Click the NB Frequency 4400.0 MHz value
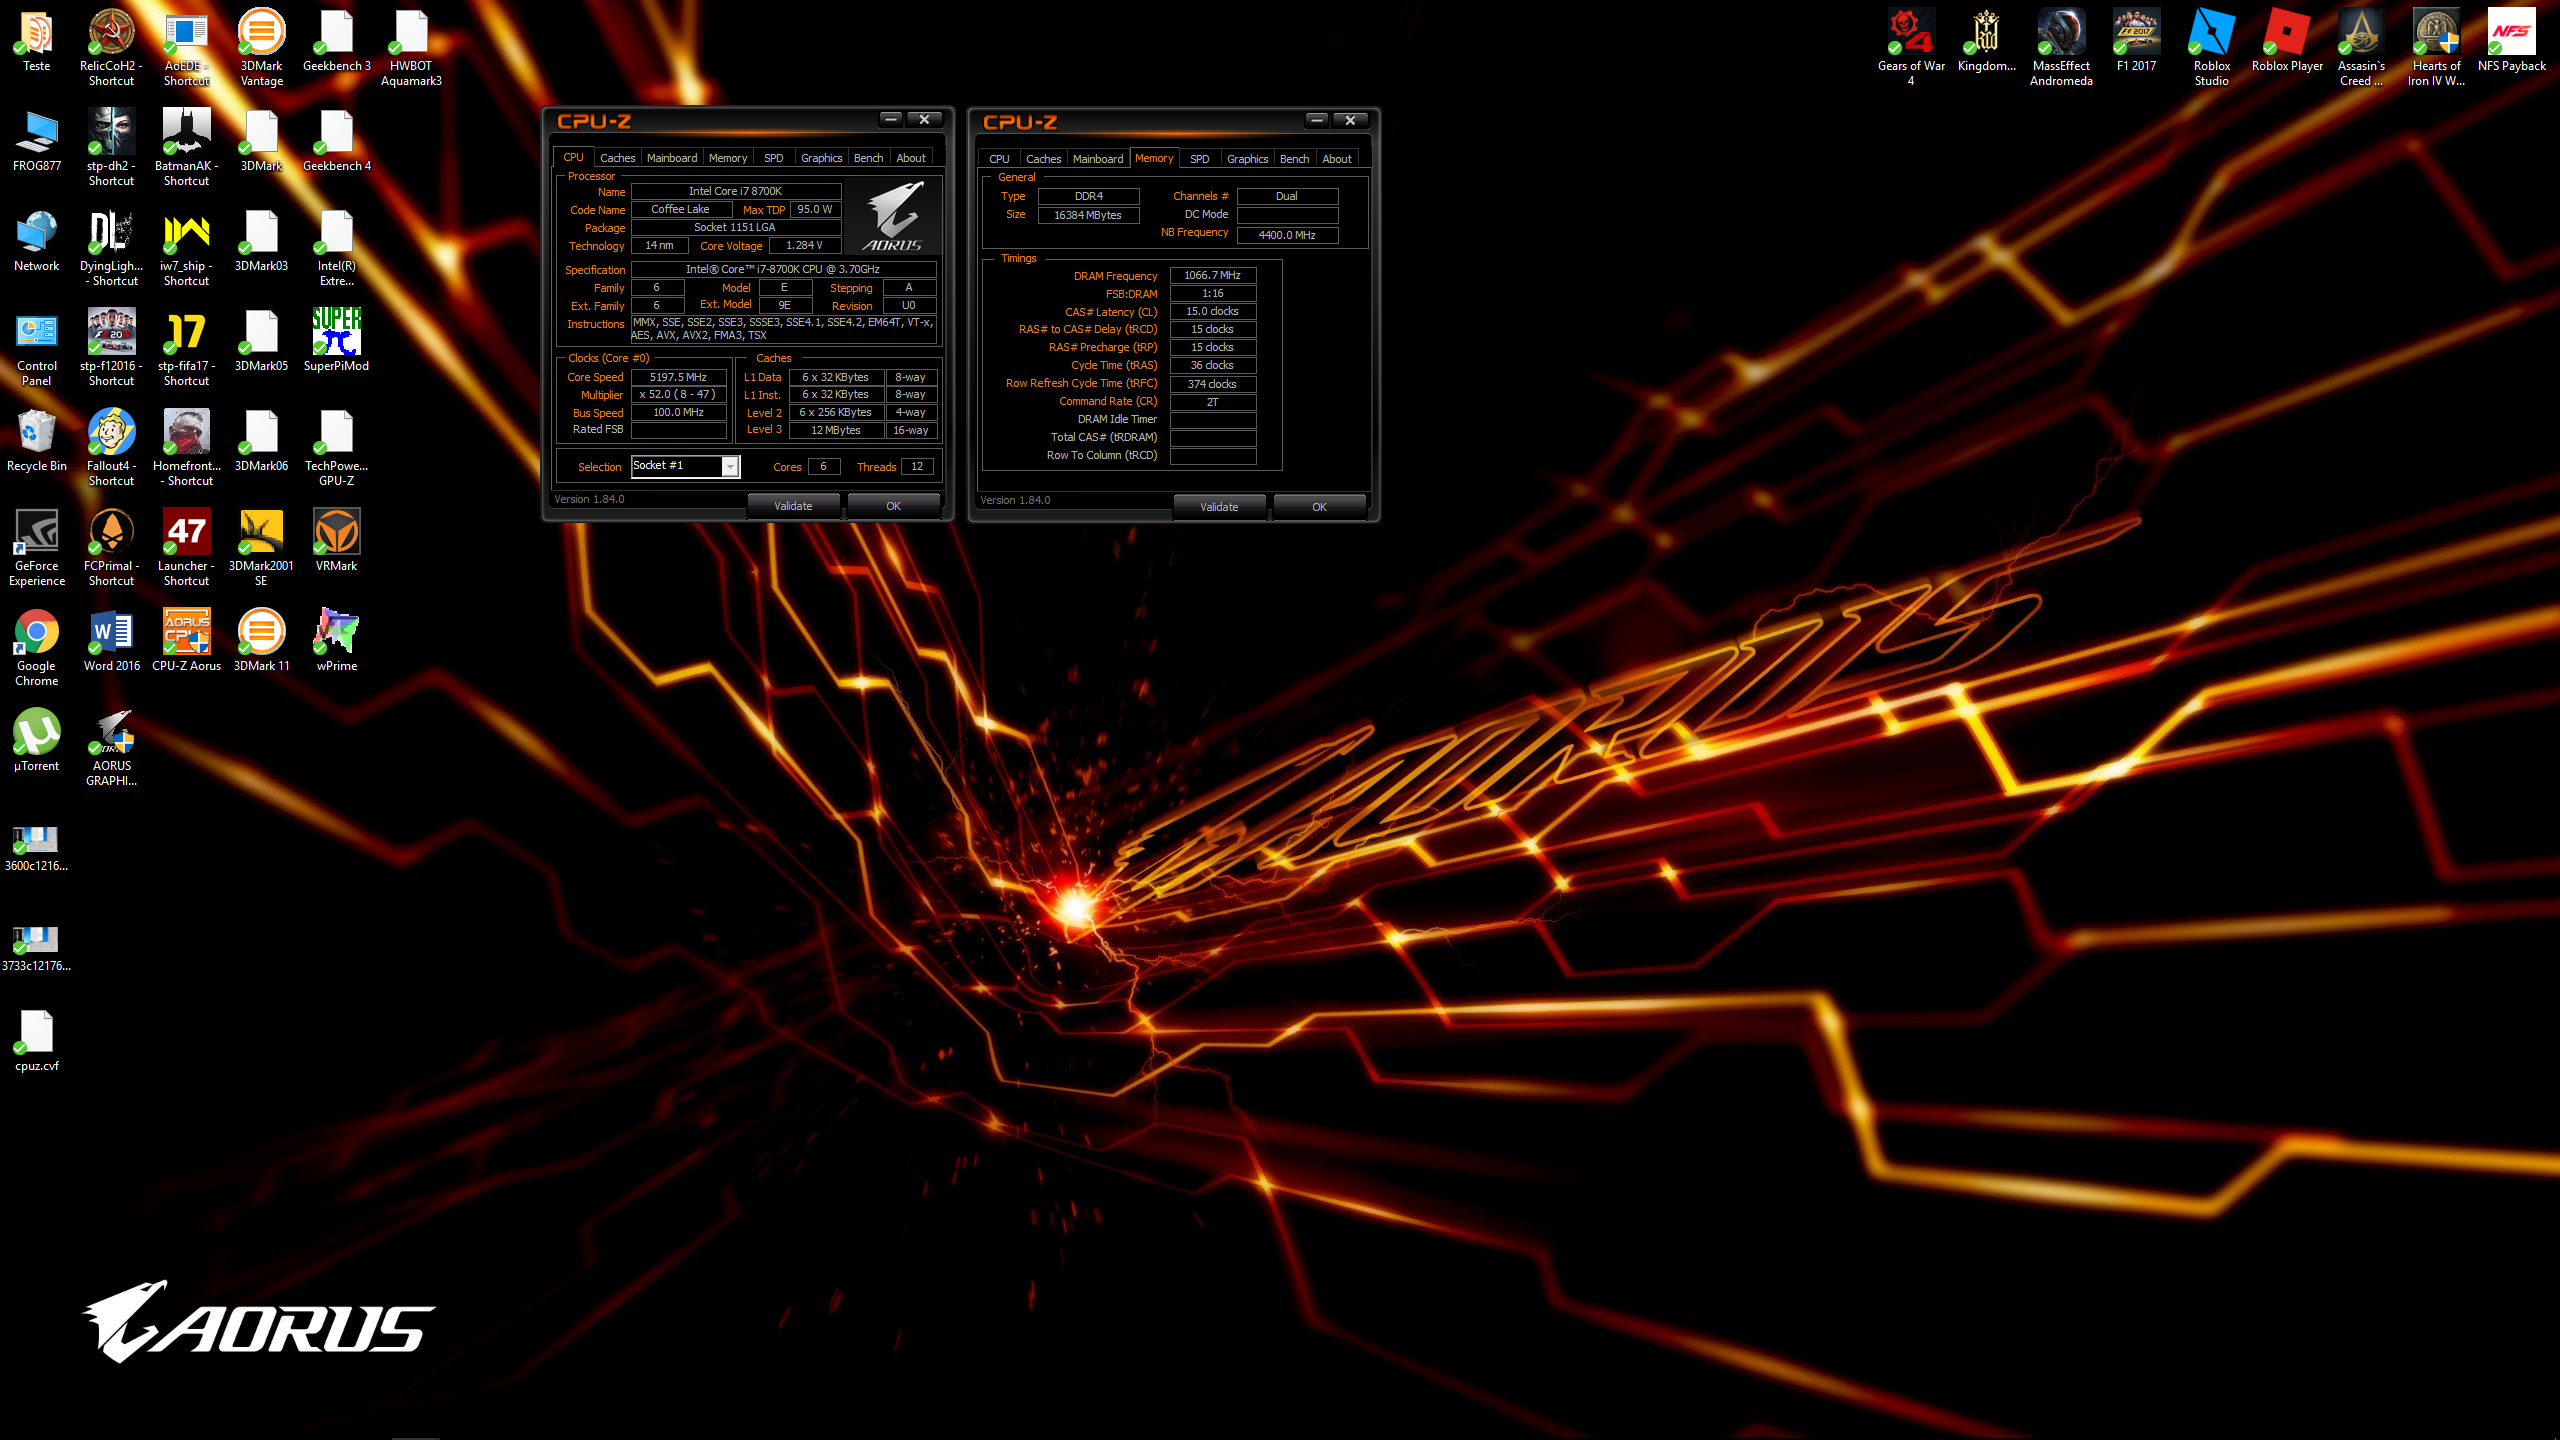The height and width of the screenshot is (1440, 2560). coord(1287,235)
